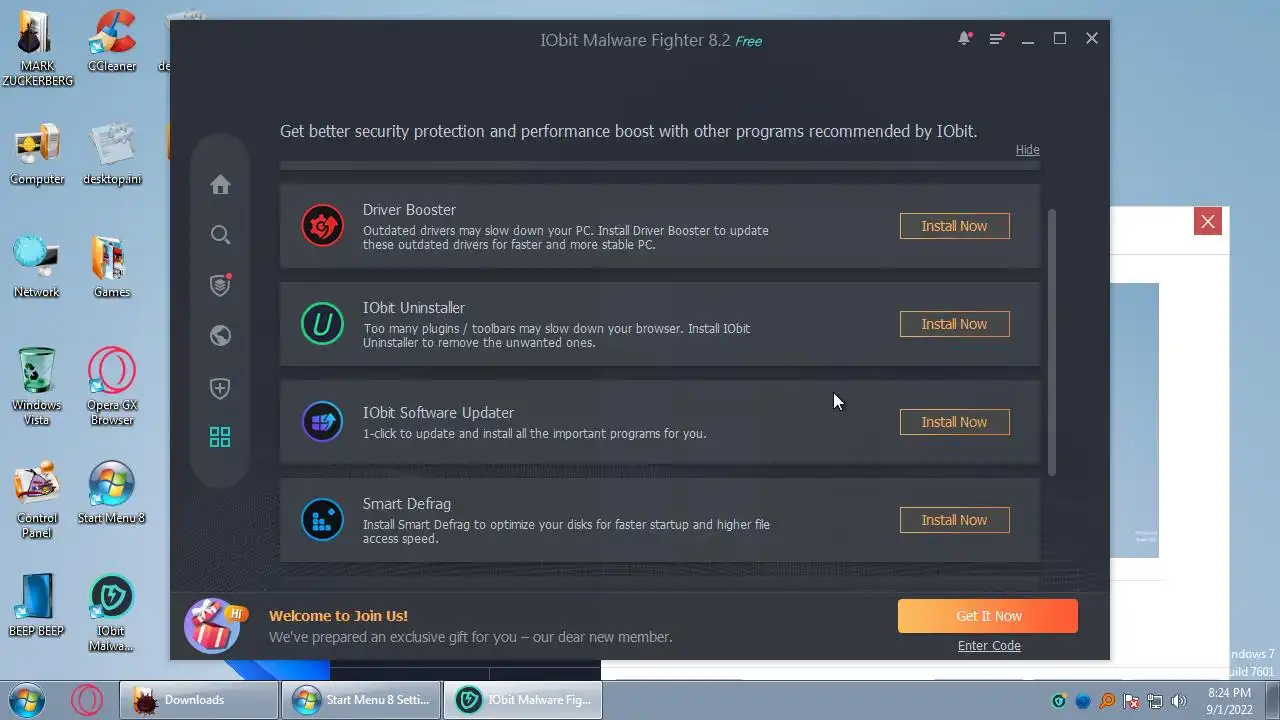
Task: Select the CCleaner desktop icon
Action: tap(112, 40)
